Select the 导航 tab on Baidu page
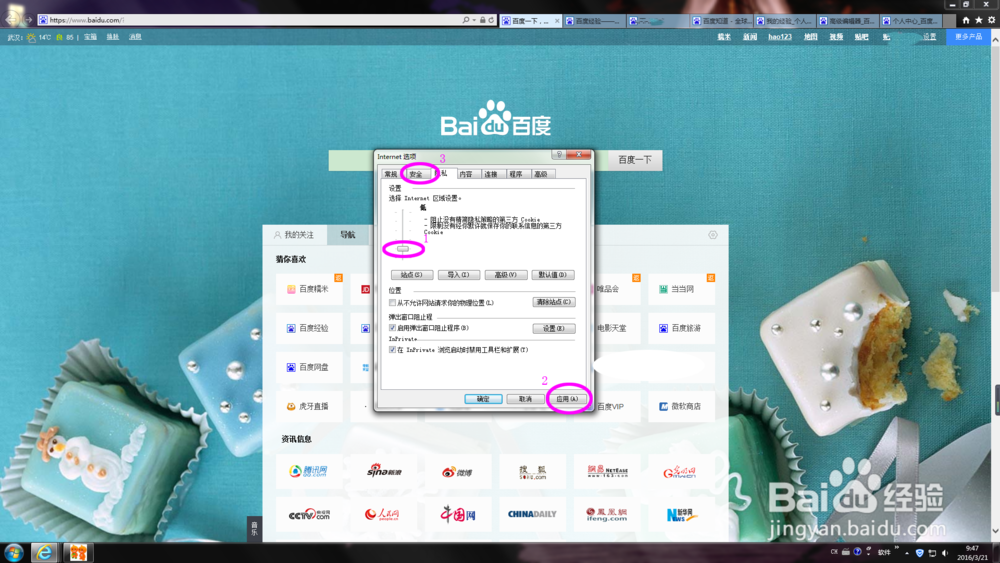Viewport: 1000px width, 563px height. (348, 235)
